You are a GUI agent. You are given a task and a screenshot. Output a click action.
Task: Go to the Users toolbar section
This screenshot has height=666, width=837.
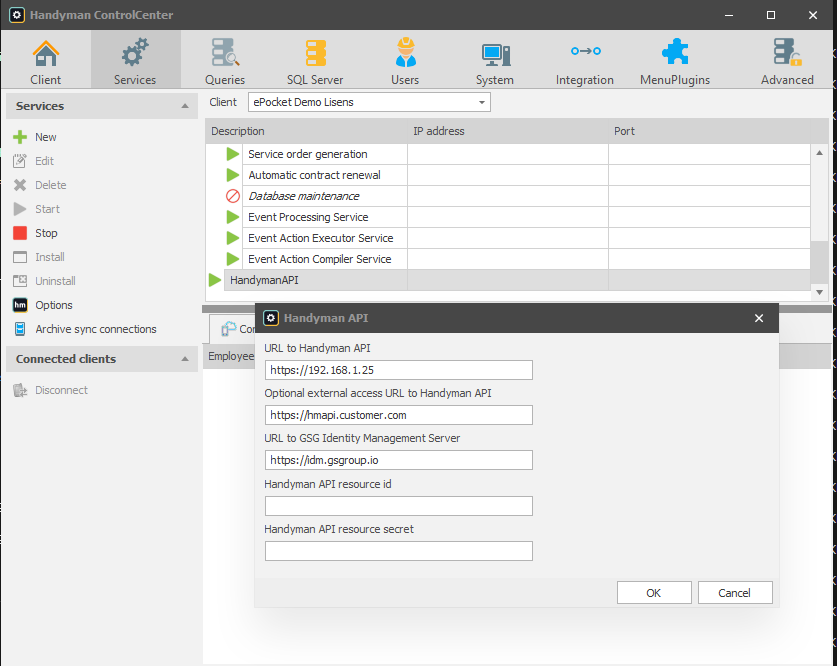405,60
